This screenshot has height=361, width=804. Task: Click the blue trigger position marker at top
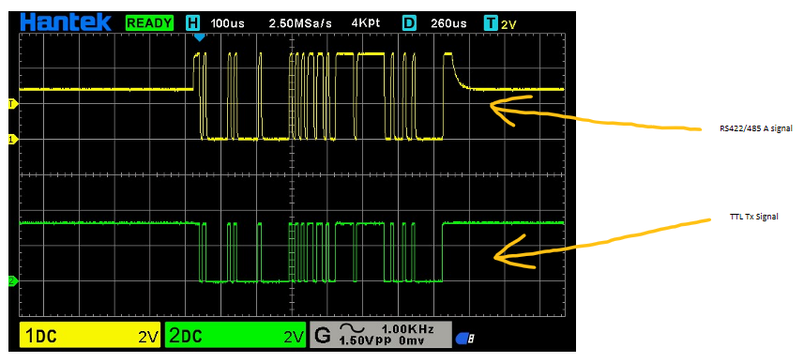point(199,37)
